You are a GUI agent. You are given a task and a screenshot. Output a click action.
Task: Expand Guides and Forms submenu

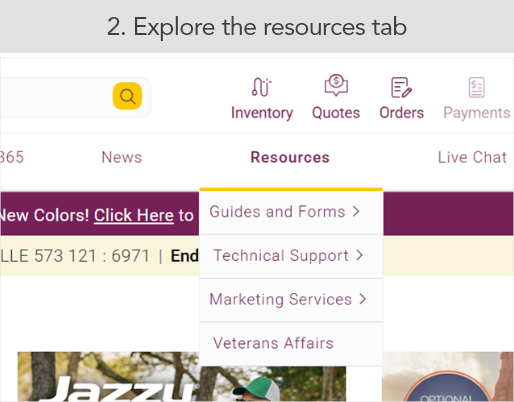291,212
